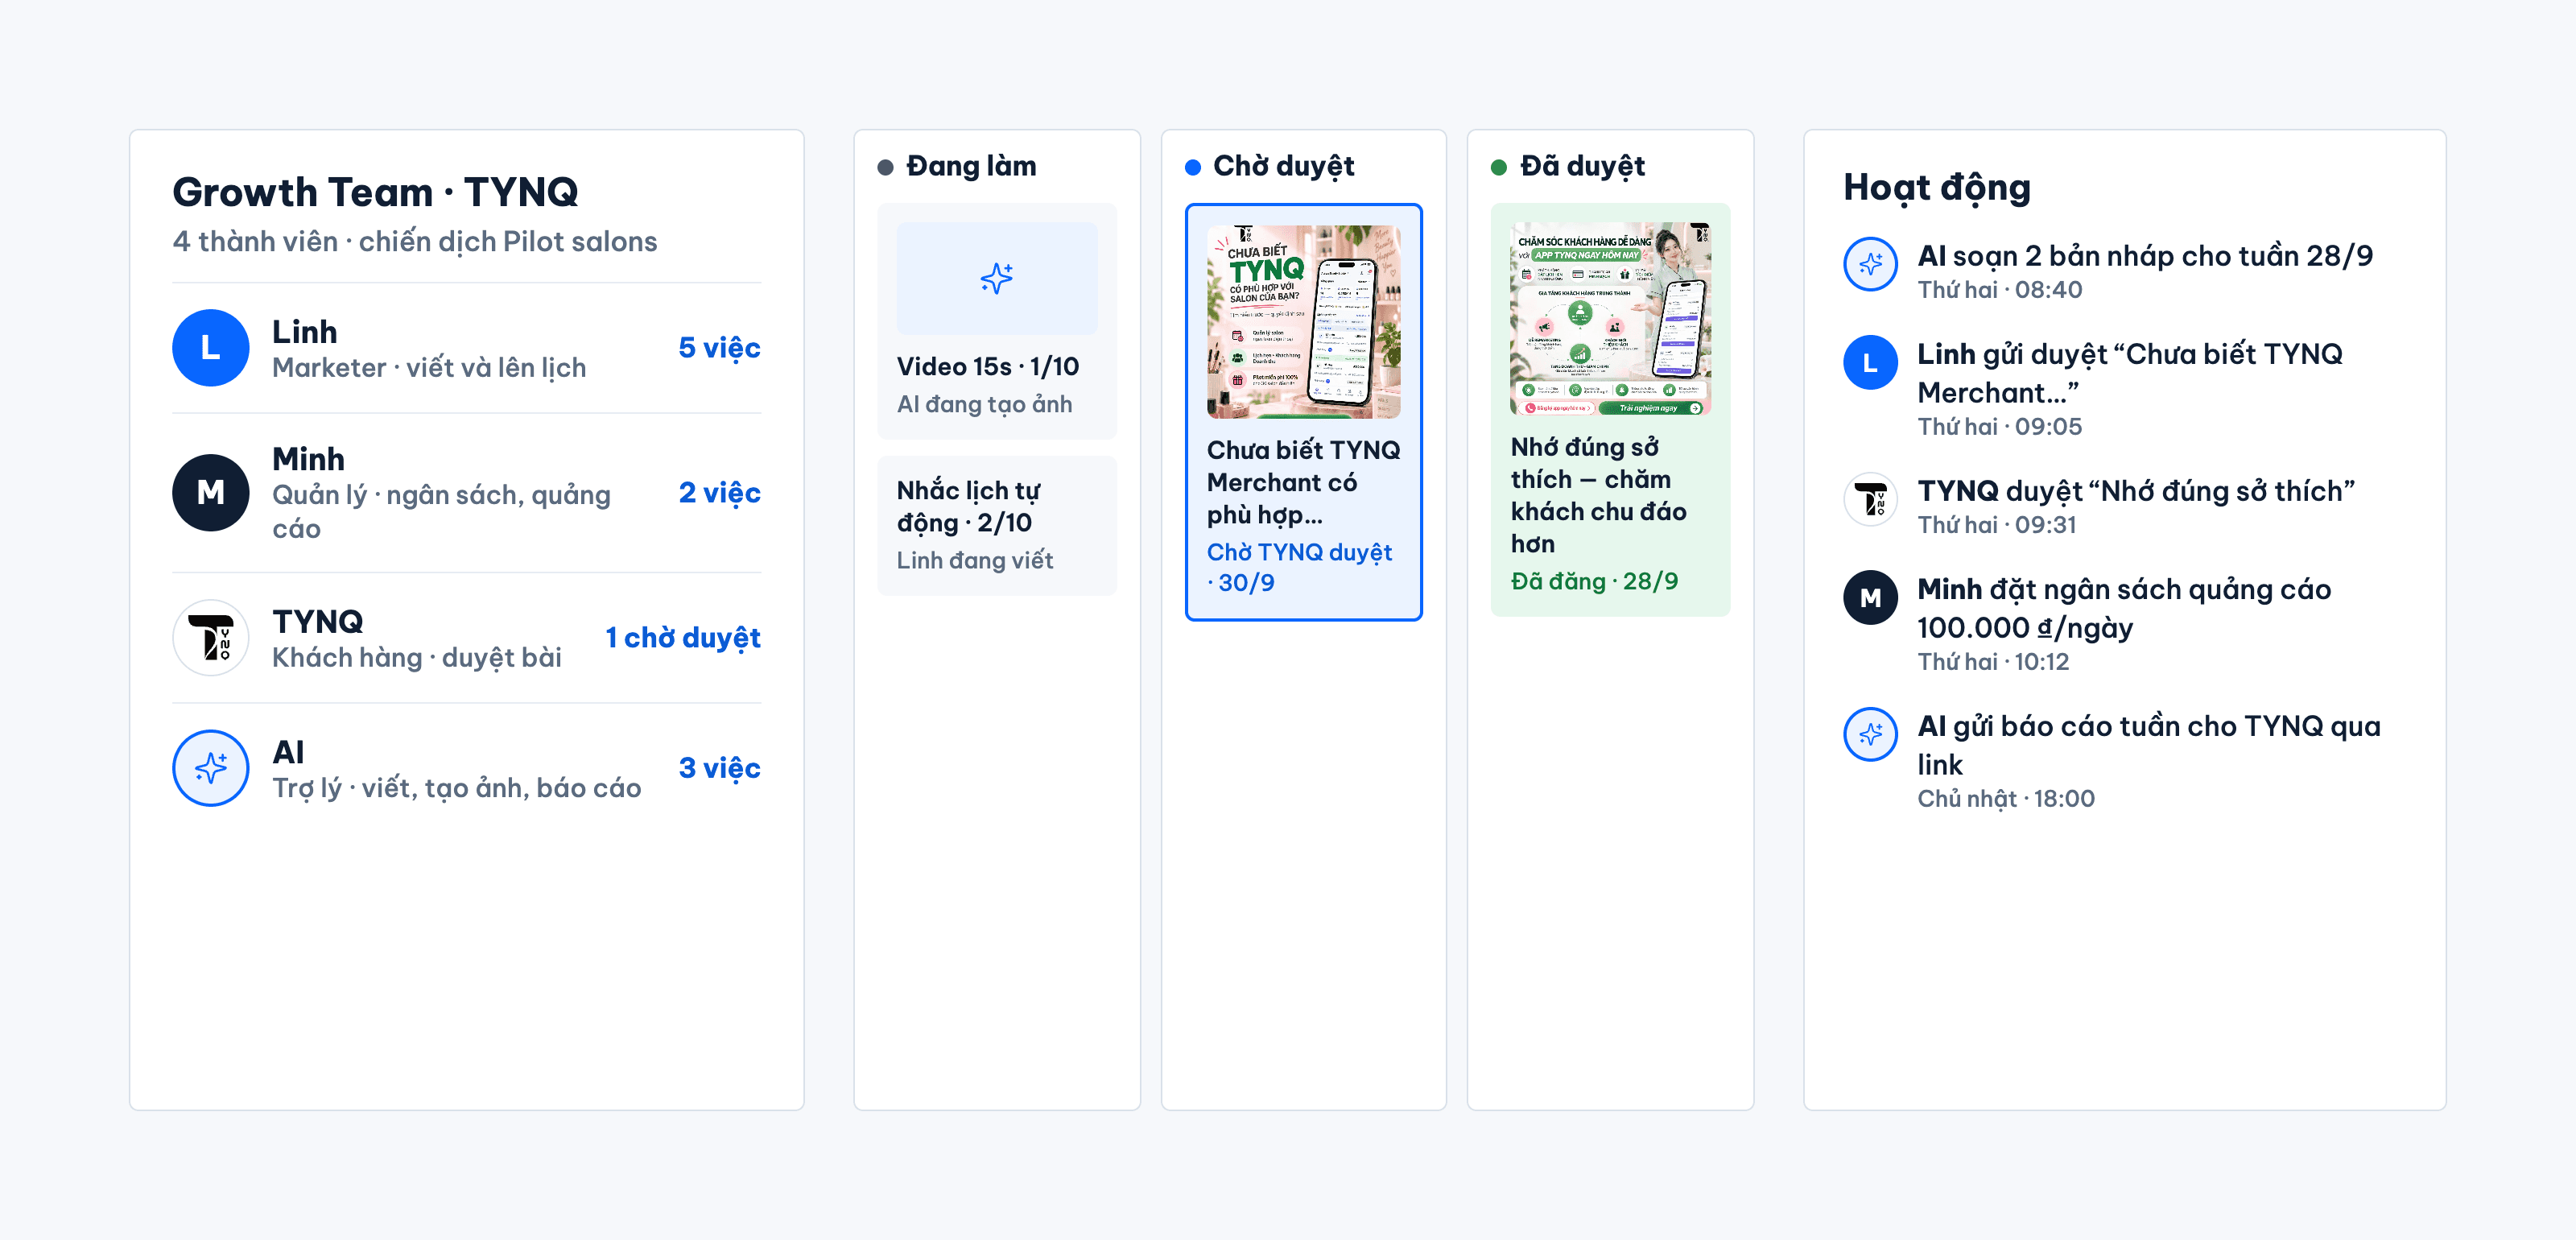Open TYNQ's '1 chờ duyệt' link
This screenshot has height=1240, width=2576.
(x=683, y=638)
